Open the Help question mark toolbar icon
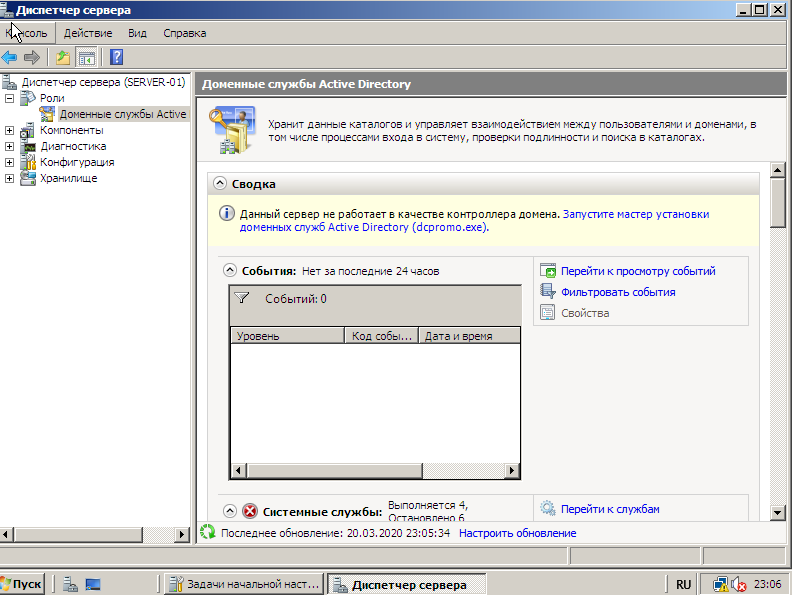 [x=116, y=57]
